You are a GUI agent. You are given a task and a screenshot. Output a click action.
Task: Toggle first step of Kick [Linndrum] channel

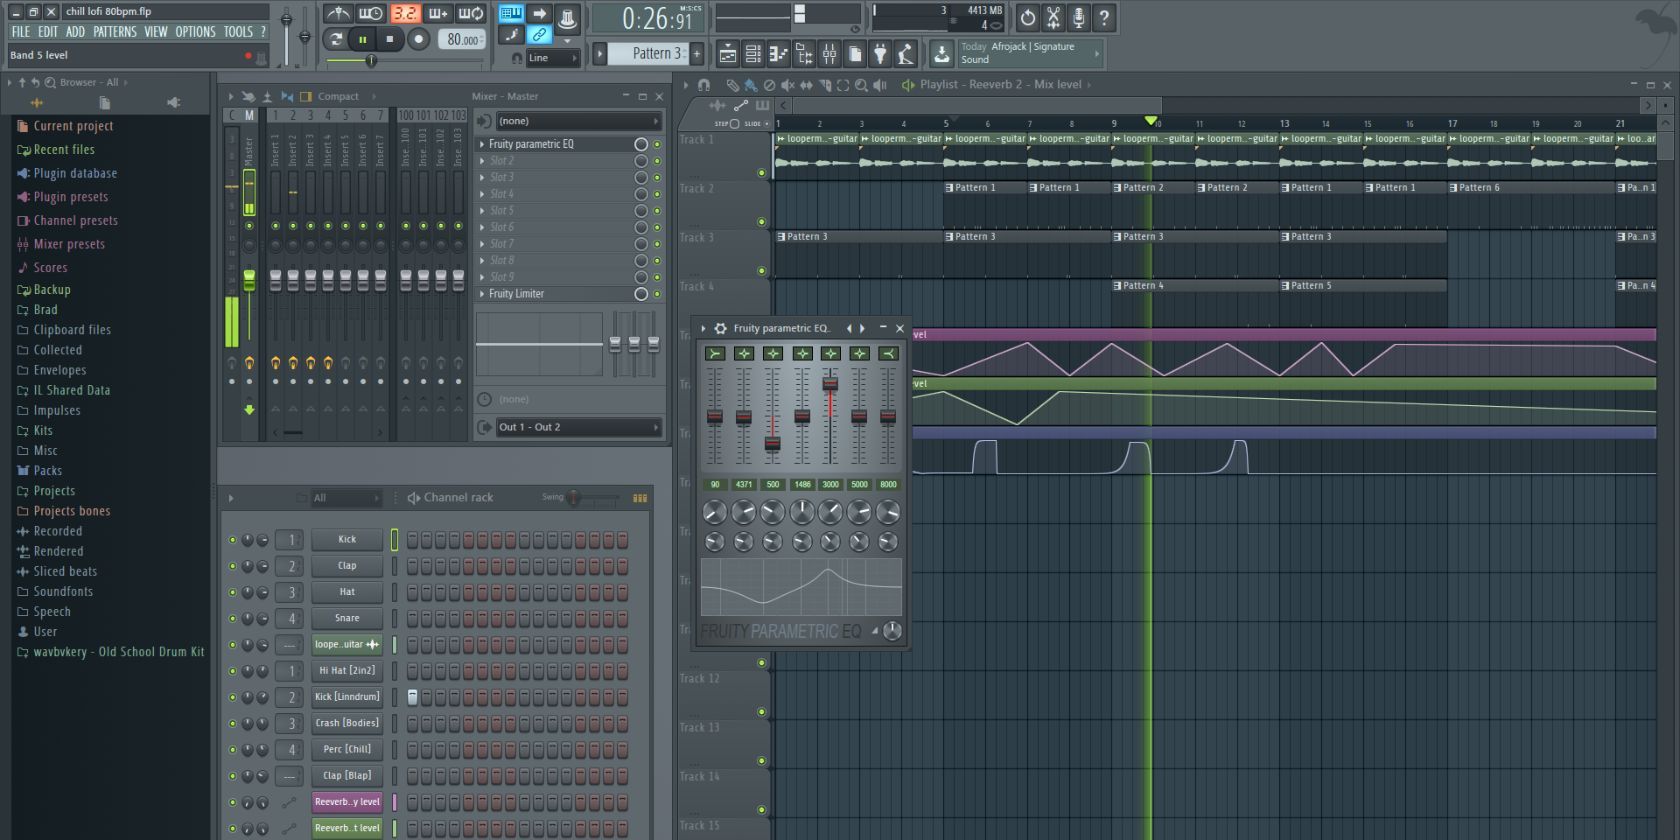(x=412, y=697)
